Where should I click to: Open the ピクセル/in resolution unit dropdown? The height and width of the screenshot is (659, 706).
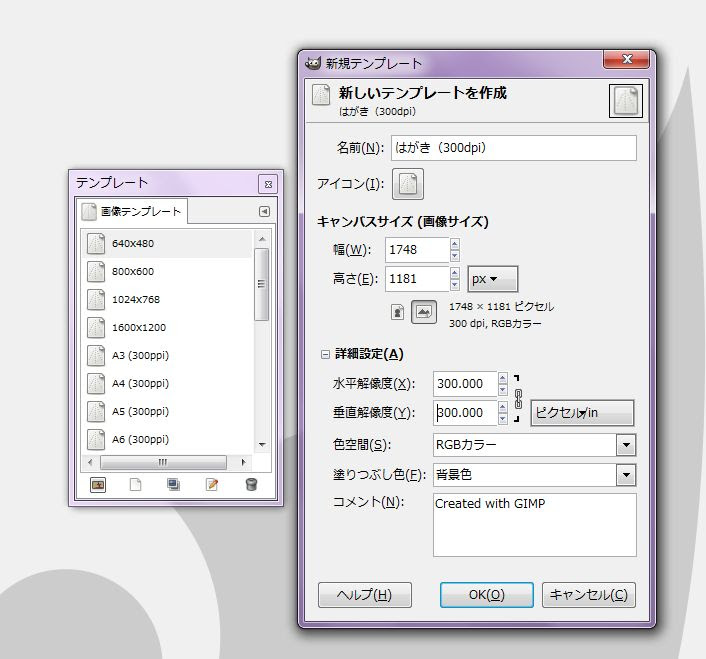coord(582,412)
